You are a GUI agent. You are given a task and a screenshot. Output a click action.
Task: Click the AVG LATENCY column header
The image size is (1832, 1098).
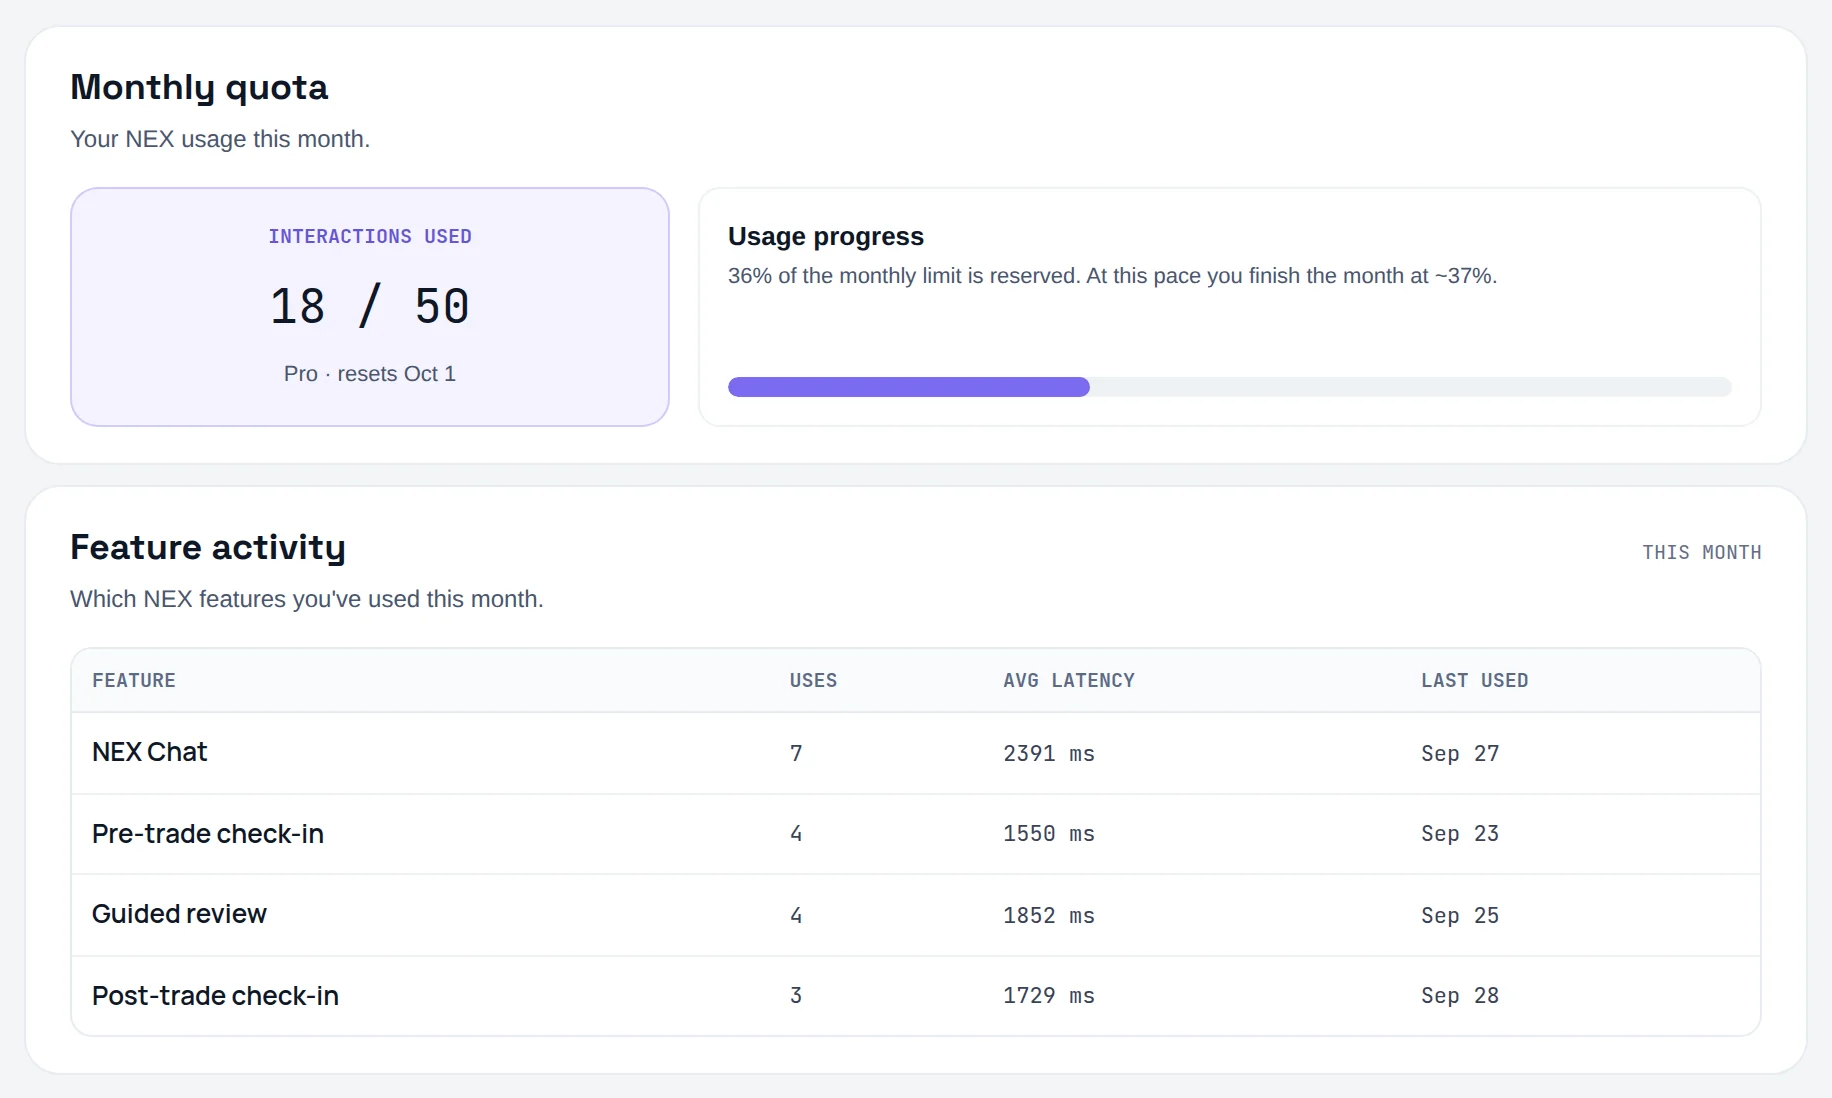point(1069,681)
